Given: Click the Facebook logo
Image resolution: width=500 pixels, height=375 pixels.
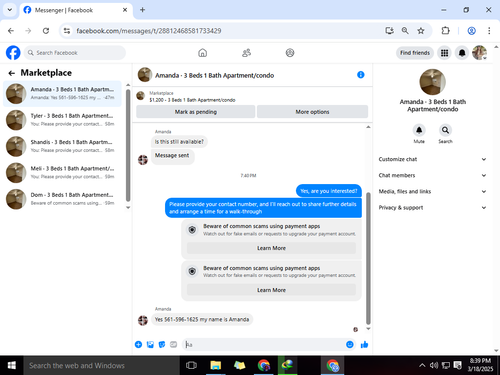Looking at the screenshot, I should [13, 53].
